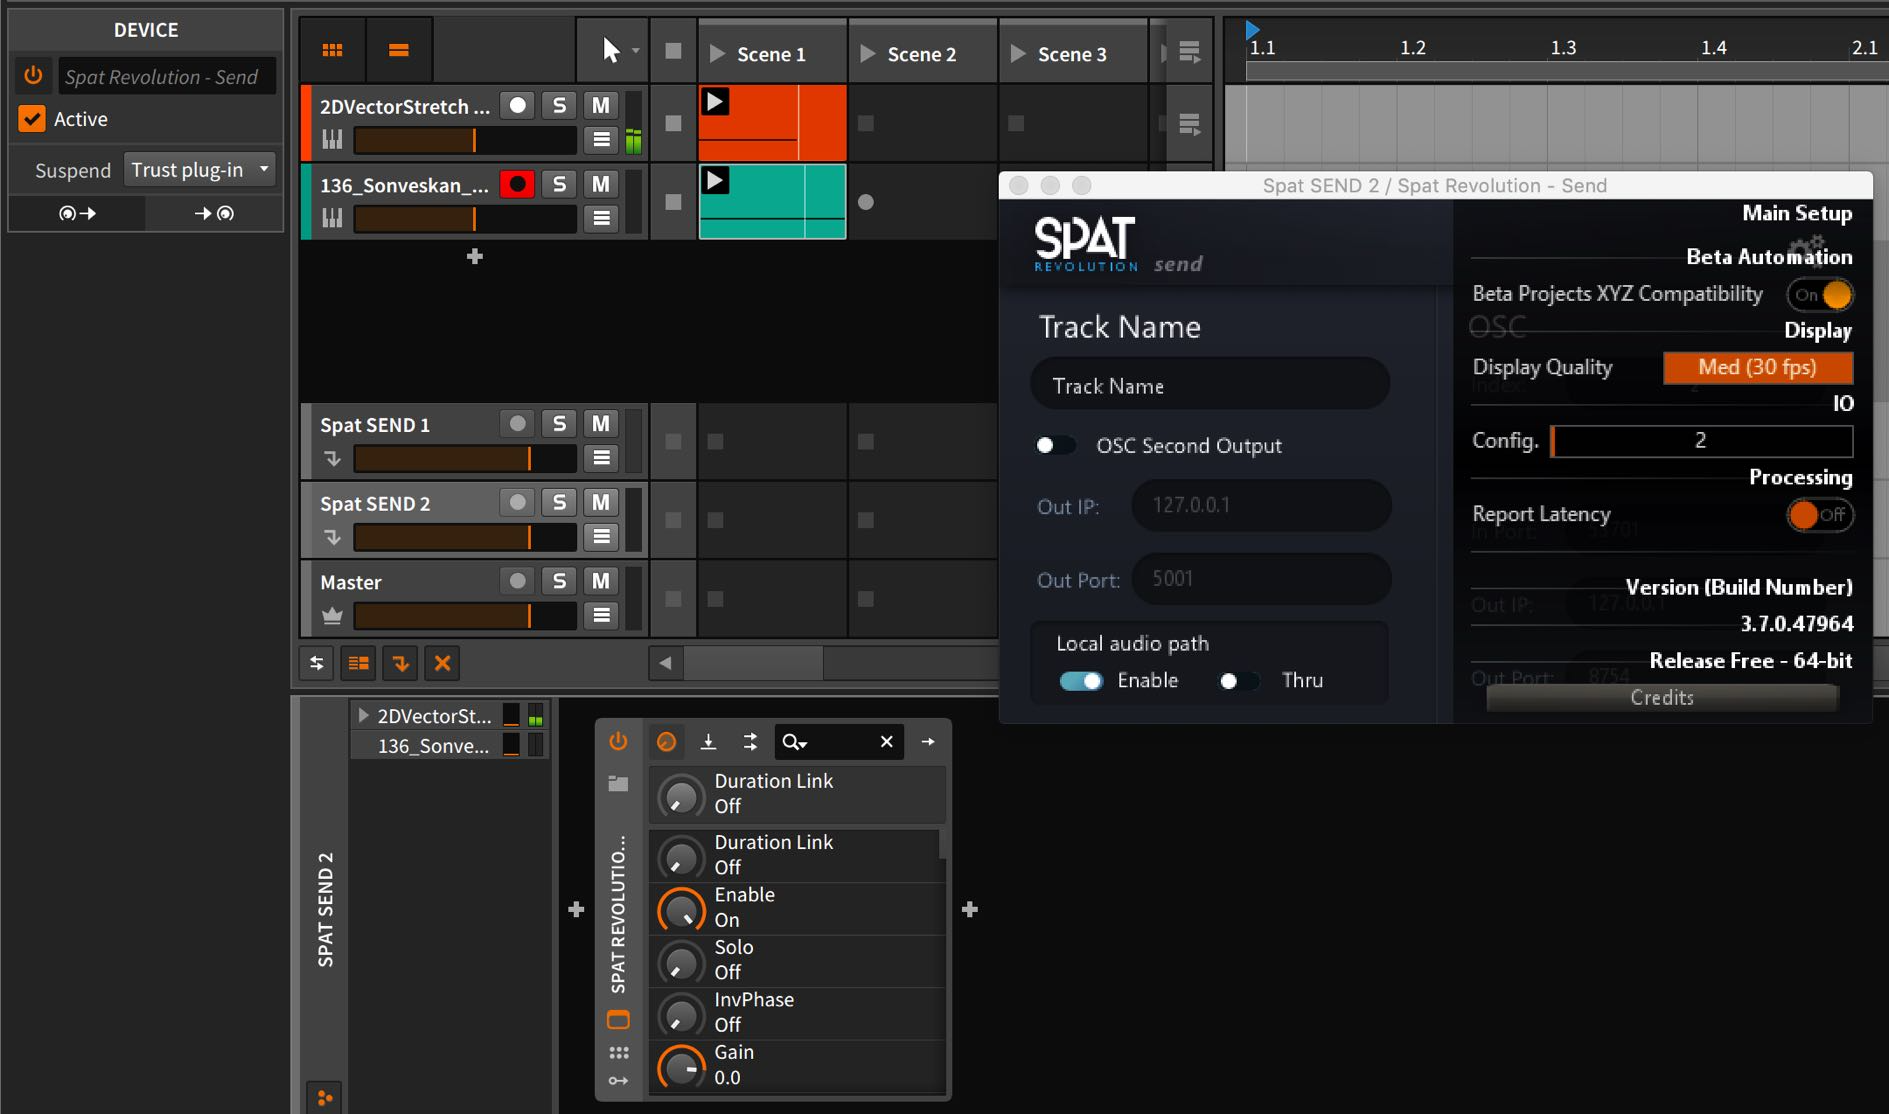Open the folder icon in Spat Revolution device
This screenshot has width=1889, height=1114.
(618, 784)
